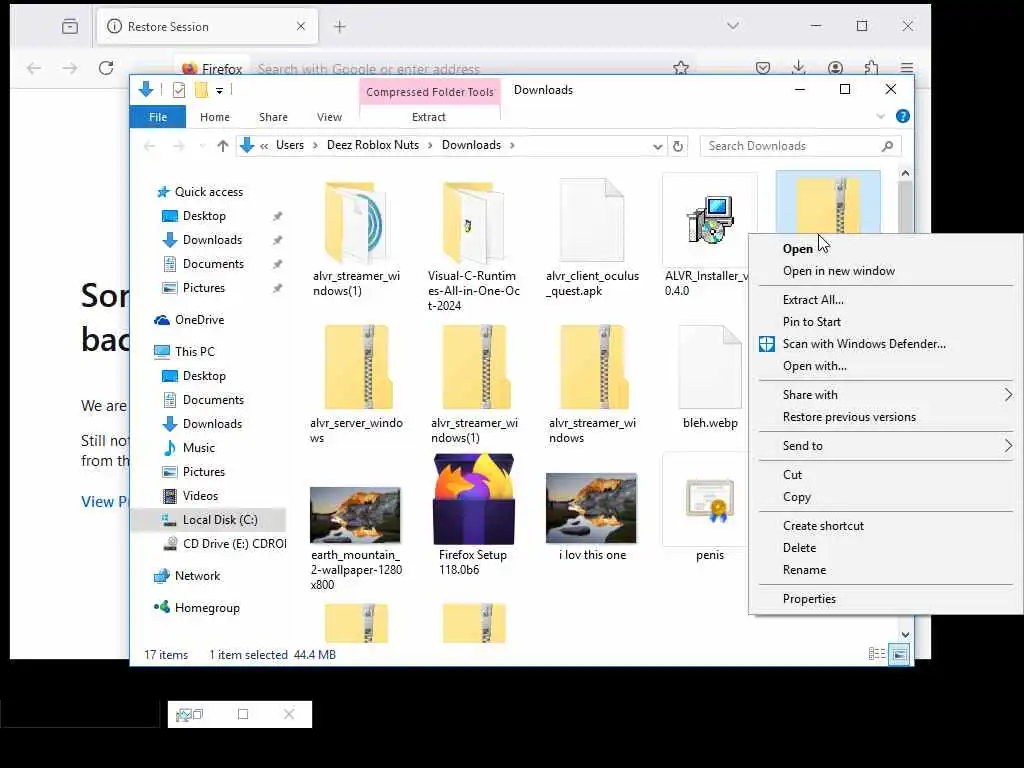
Task: Switch to details view layout
Action: click(x=876, y=654)
